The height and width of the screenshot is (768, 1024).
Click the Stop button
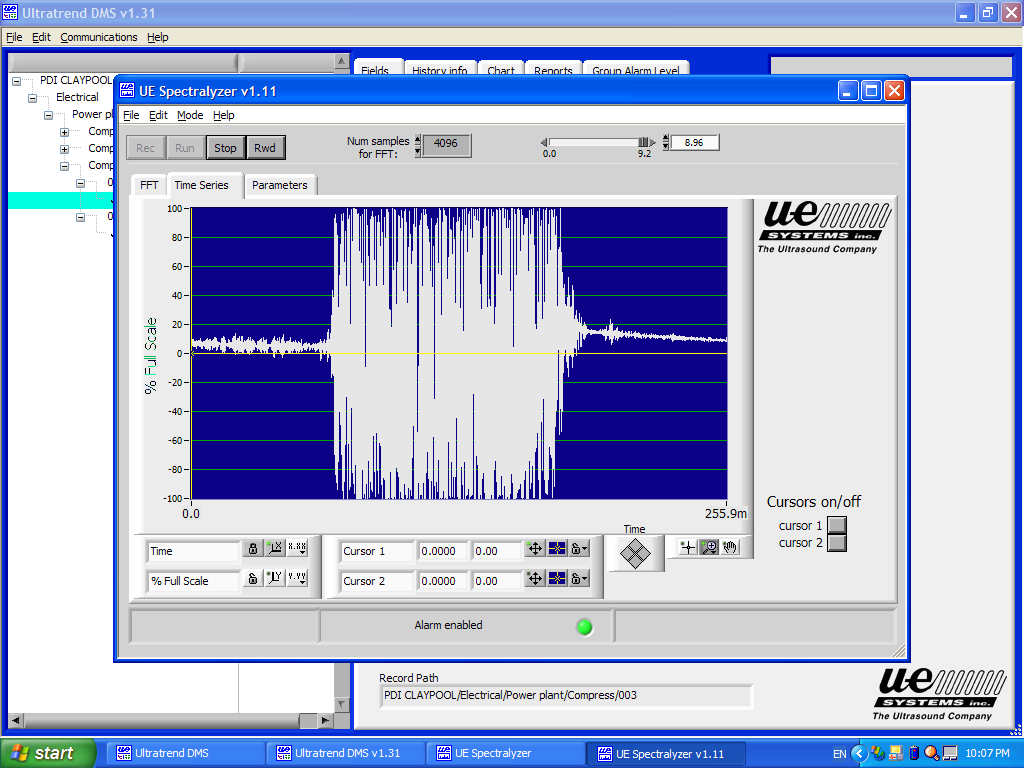pos(225,148)
